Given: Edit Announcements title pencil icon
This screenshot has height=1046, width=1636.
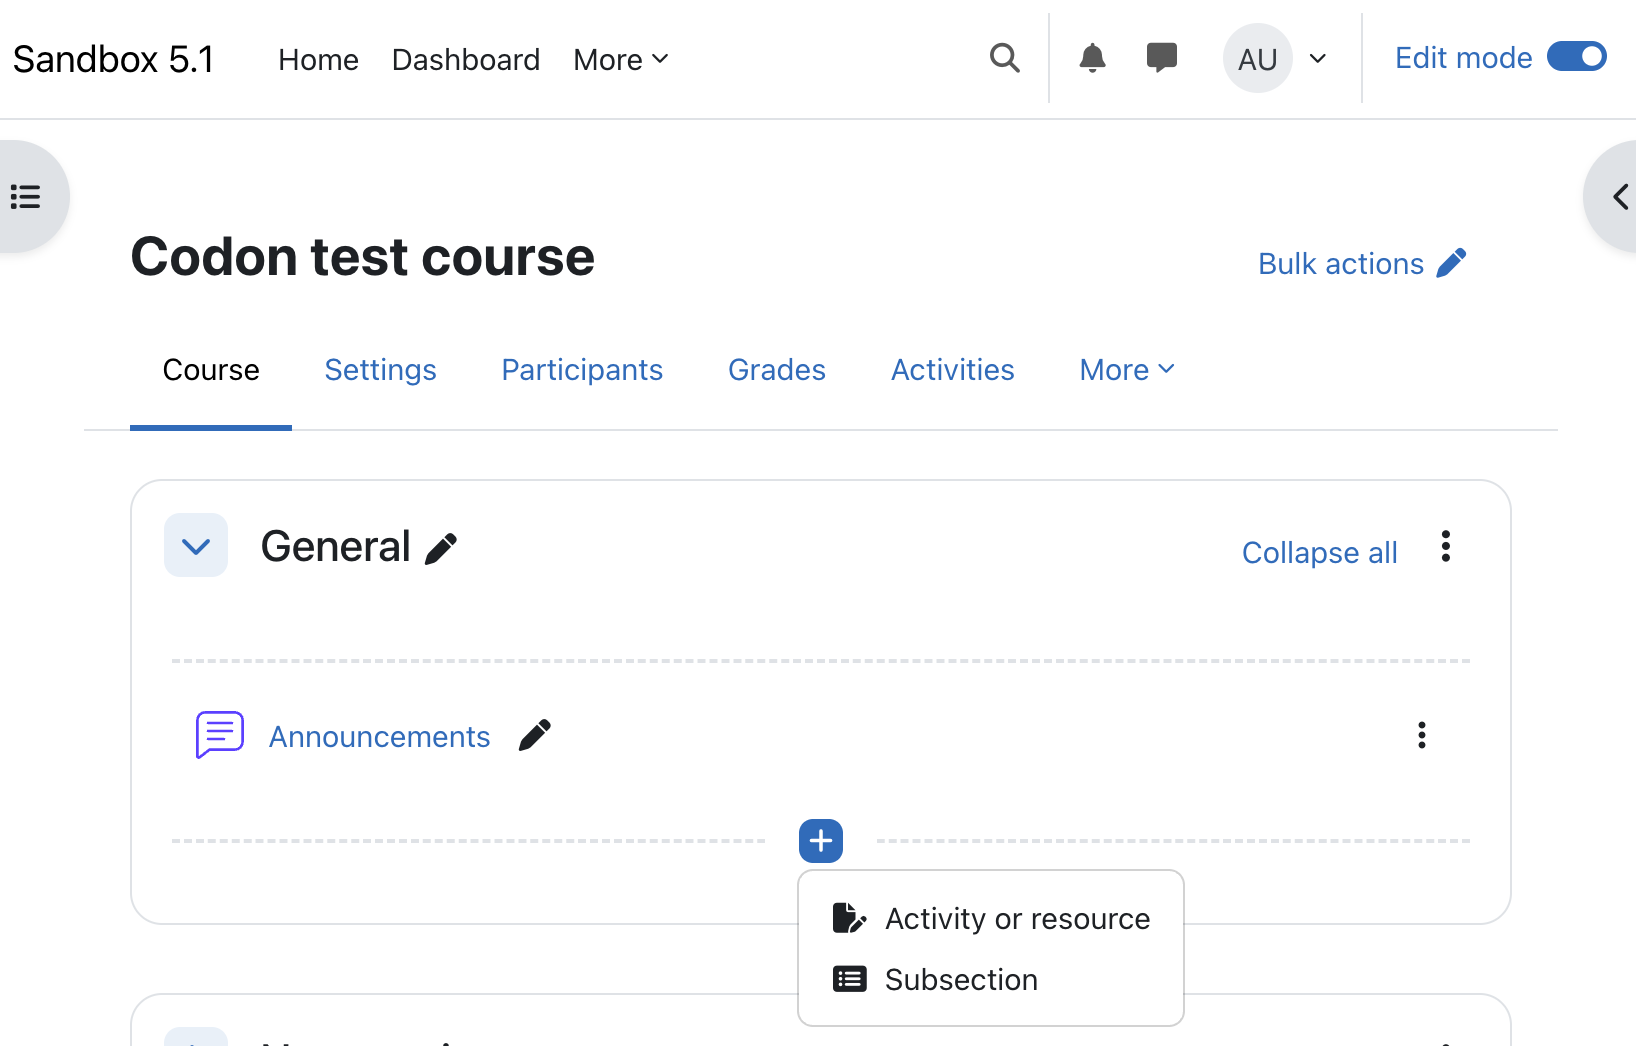Looking at the screenshot, I should point(535,735).
